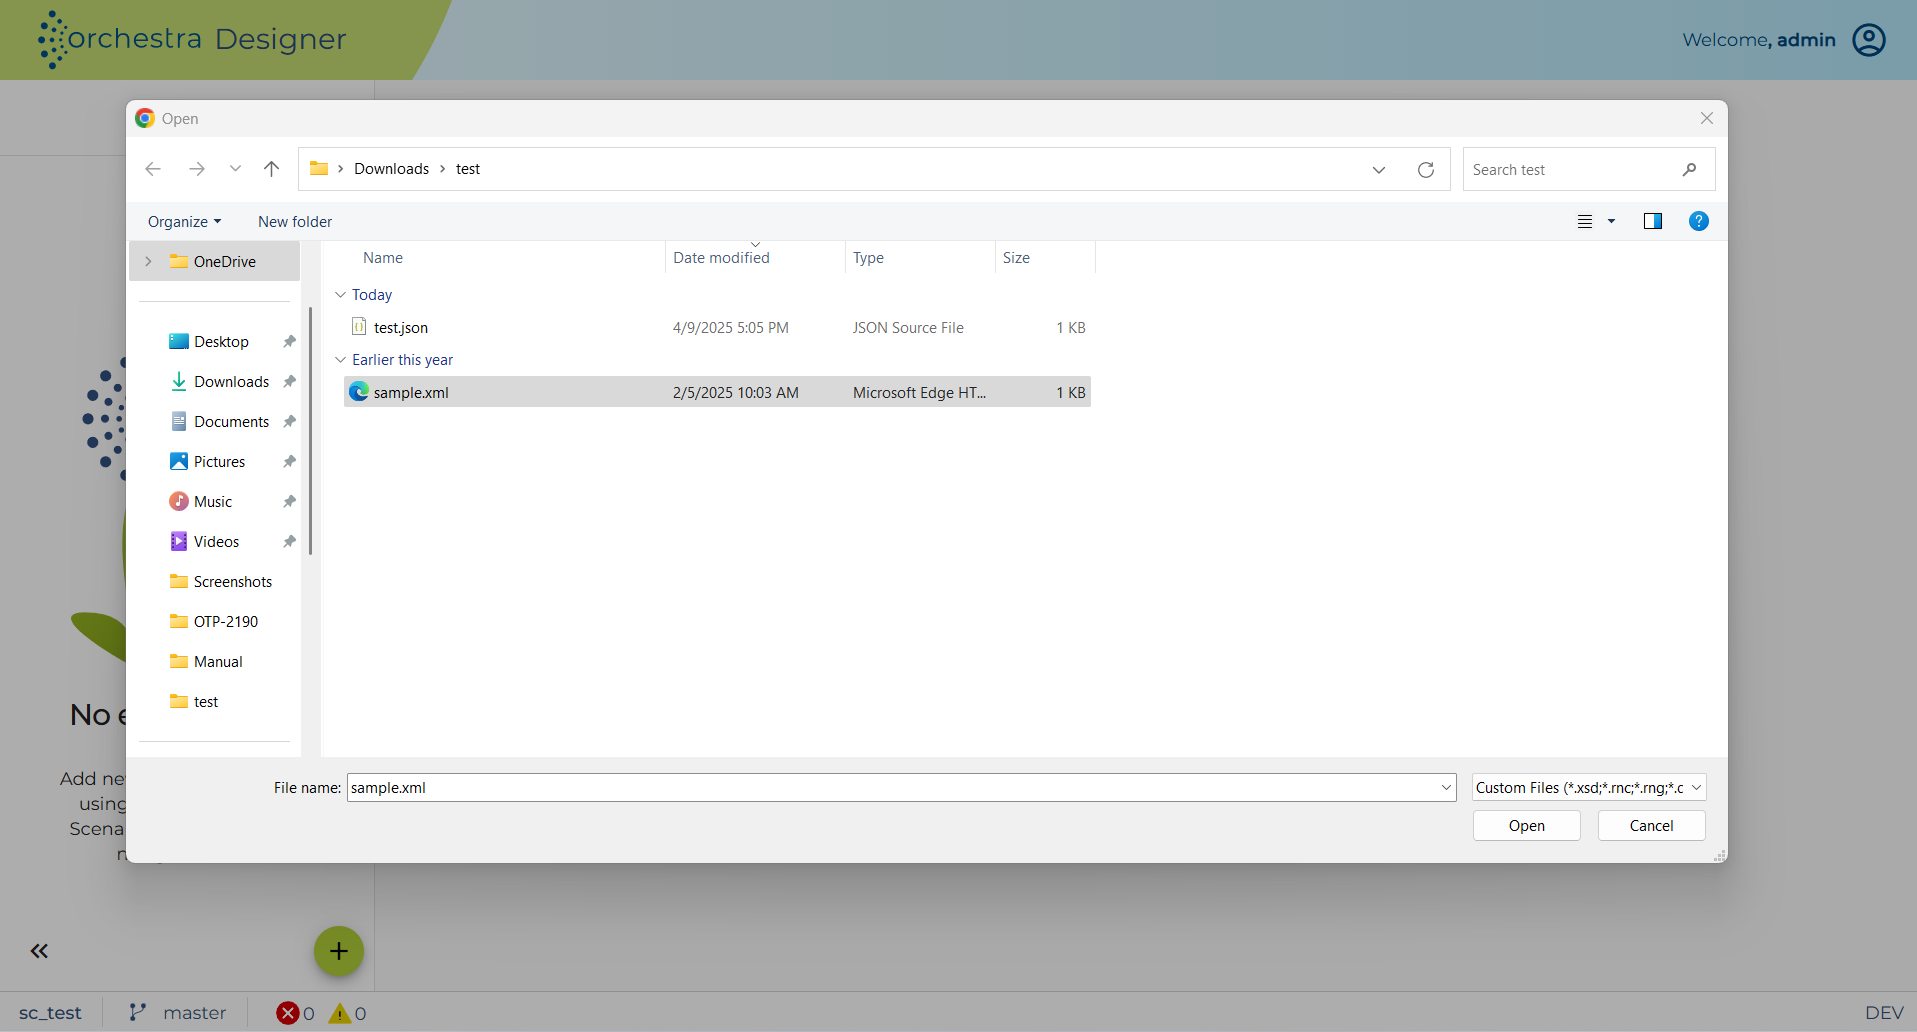This screenshot has height=1032, width=1917.
Task: Expand the OneDrive tree node
Action: 148,262
